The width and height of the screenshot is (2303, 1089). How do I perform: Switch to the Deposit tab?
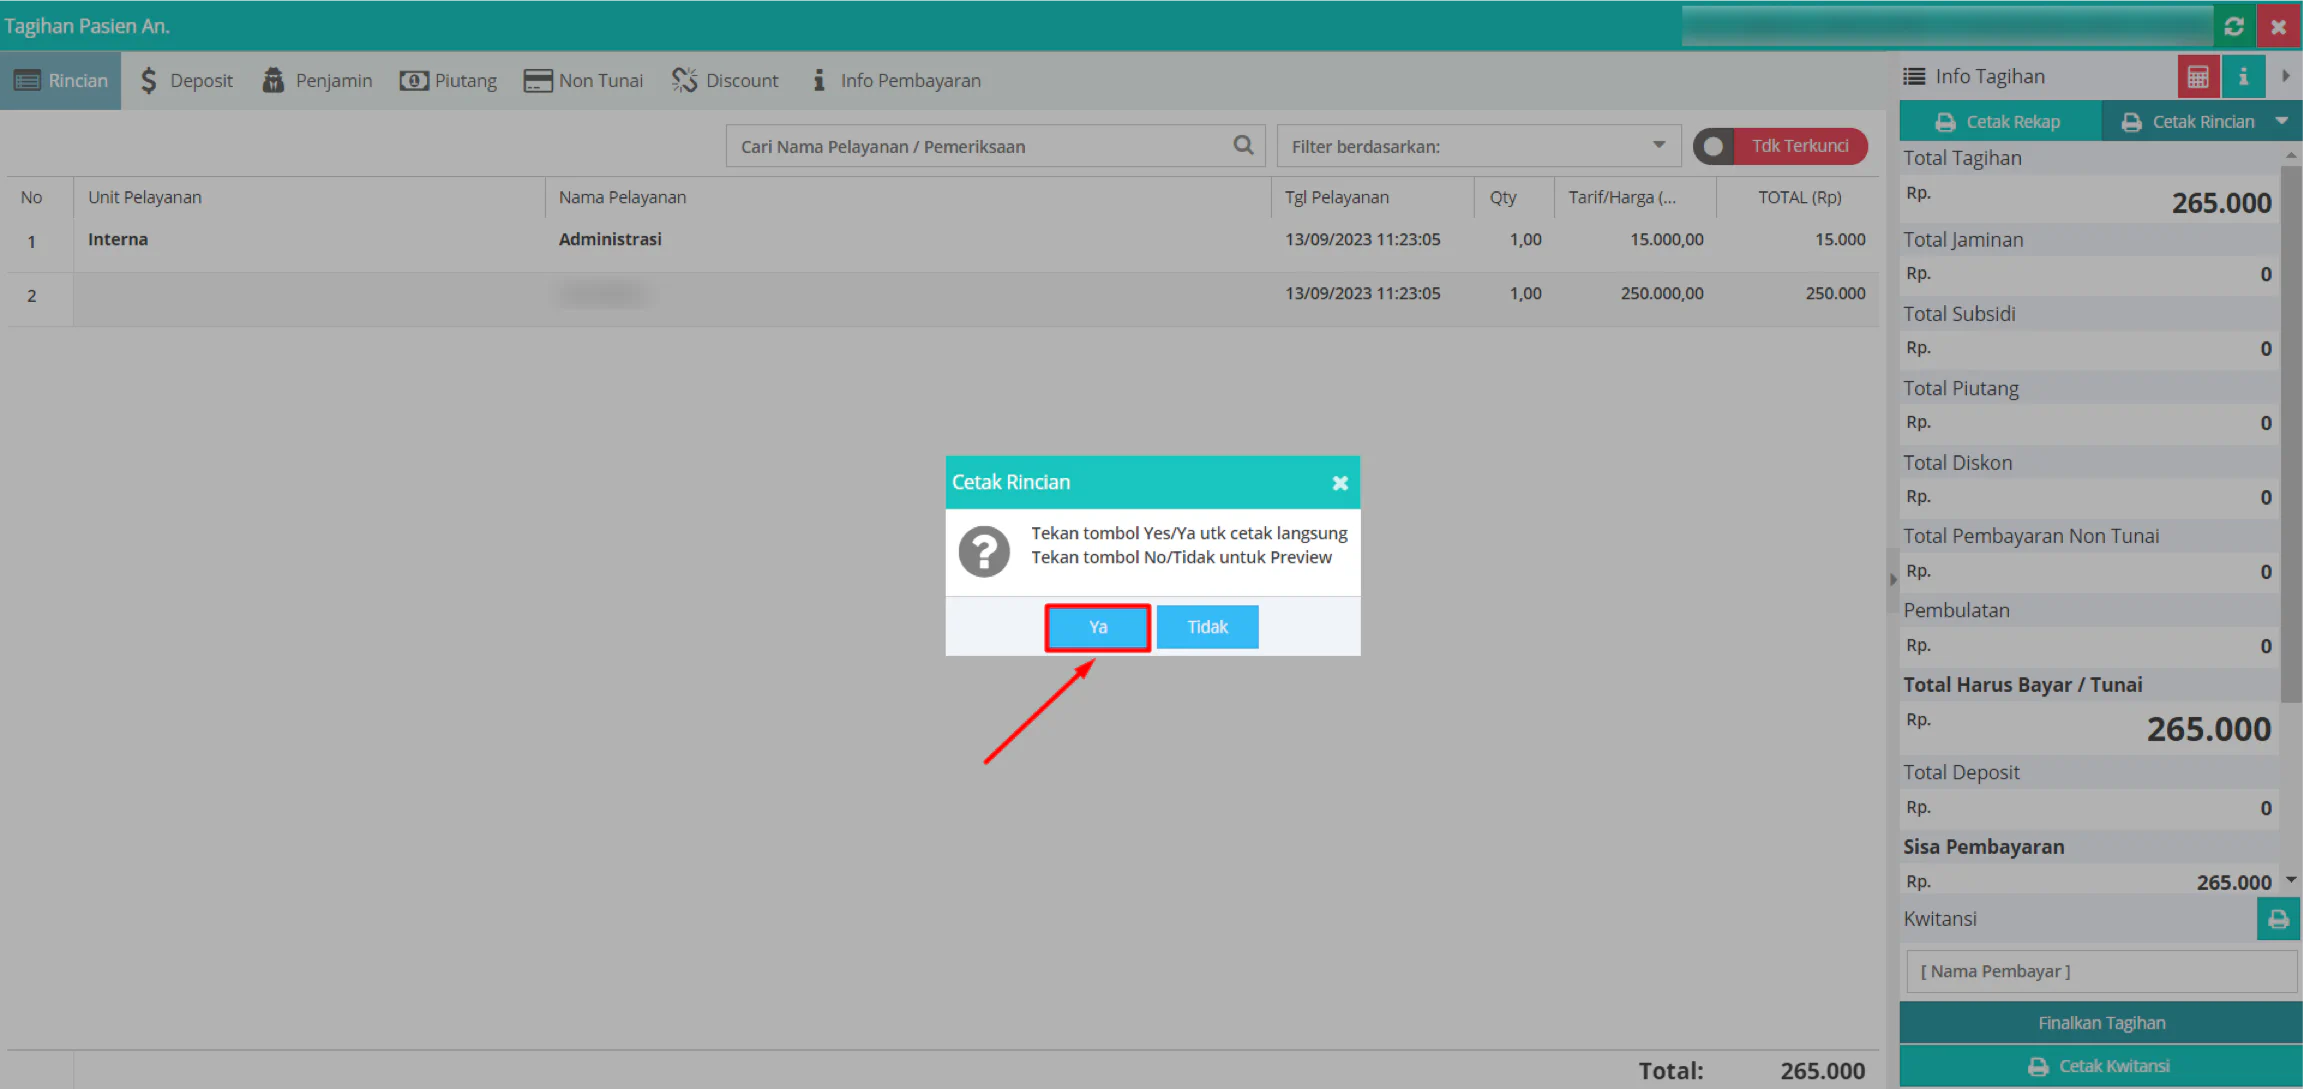point(186,80)
